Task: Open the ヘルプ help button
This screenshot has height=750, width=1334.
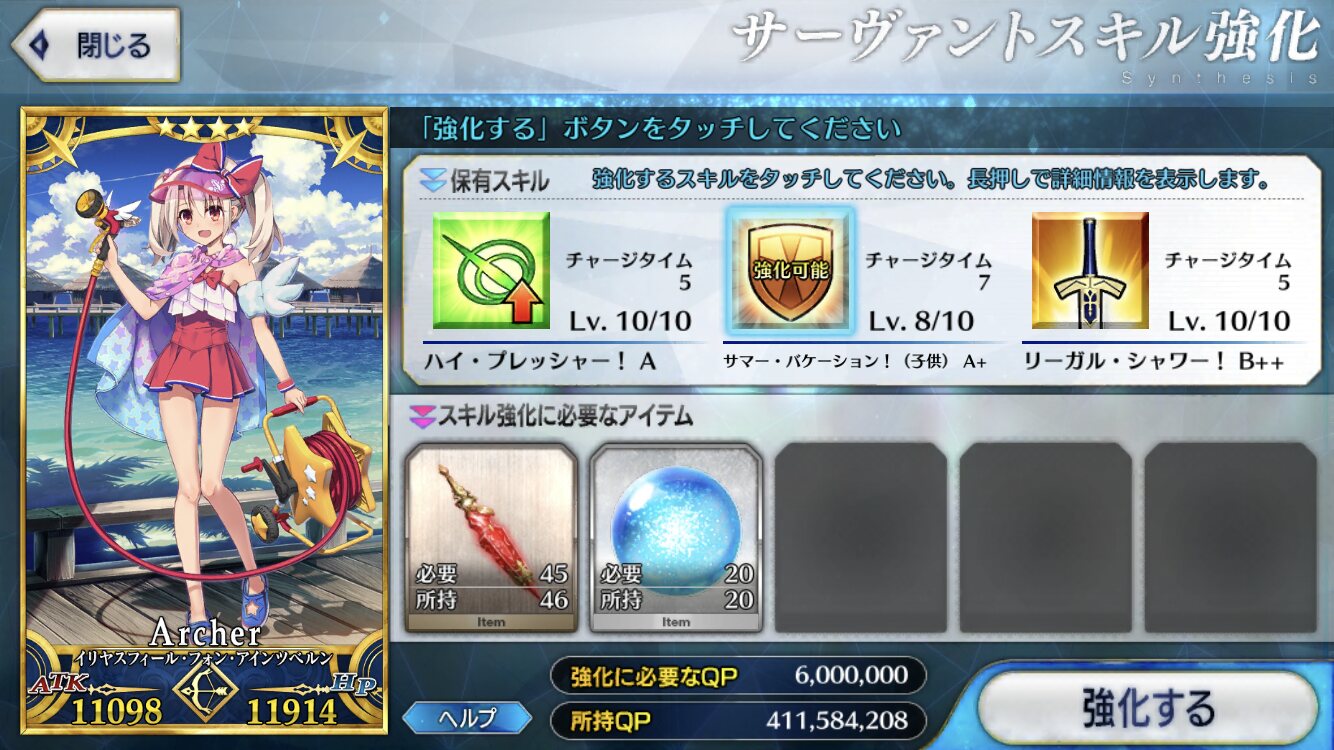Action: tap(467, 718)
